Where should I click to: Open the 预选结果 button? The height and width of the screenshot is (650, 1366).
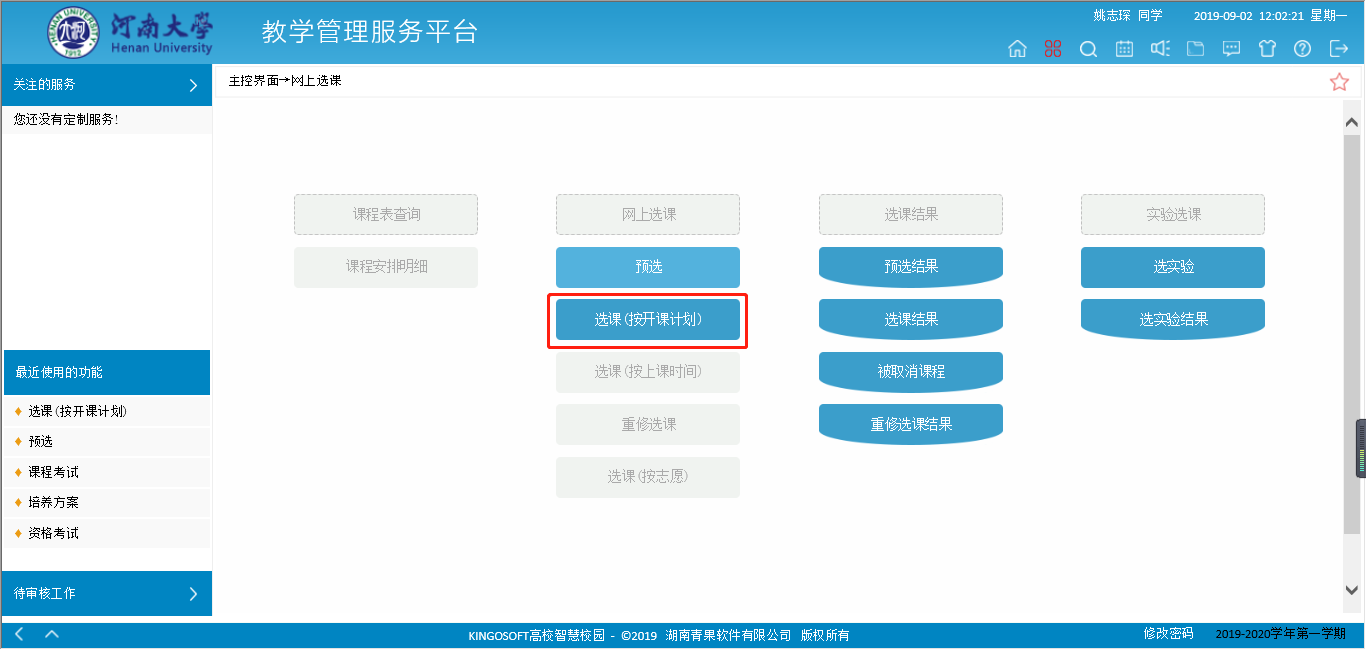pyautogui.click(x=911, y=267)
